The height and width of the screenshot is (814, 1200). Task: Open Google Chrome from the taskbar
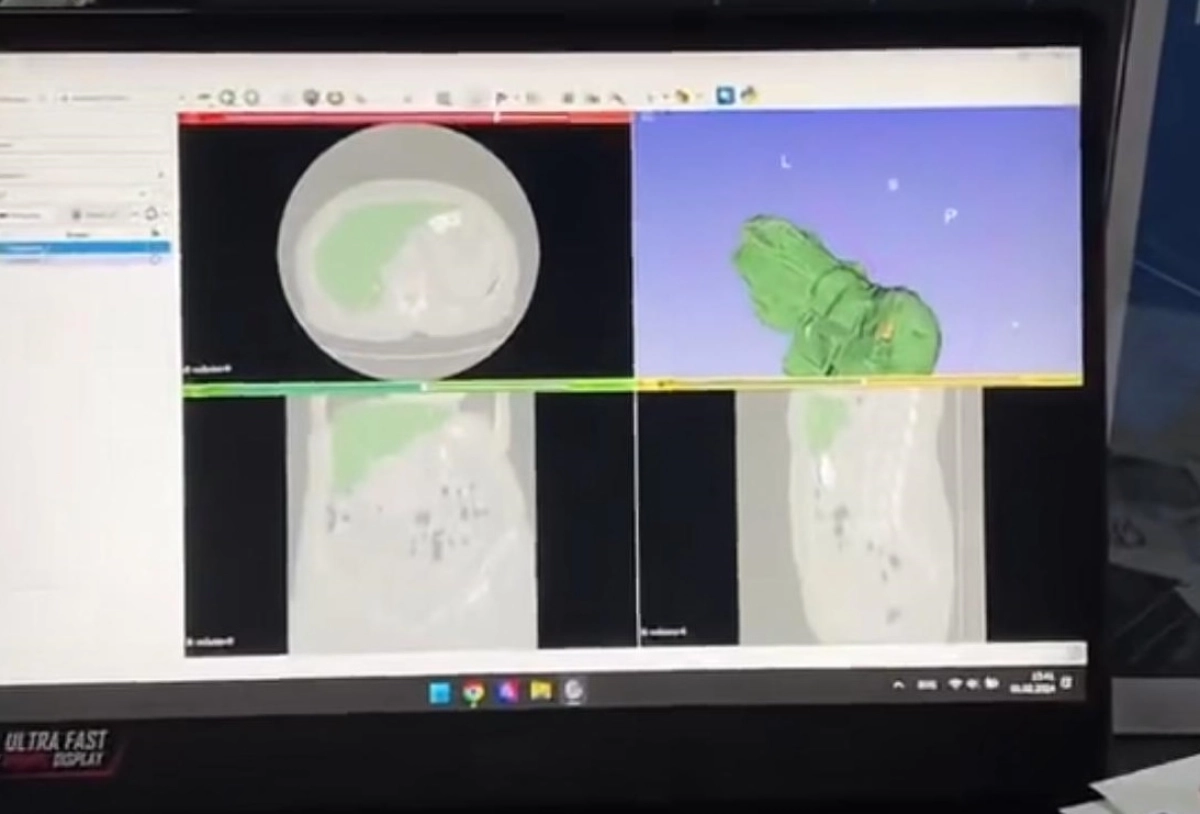tap(473, 692)
